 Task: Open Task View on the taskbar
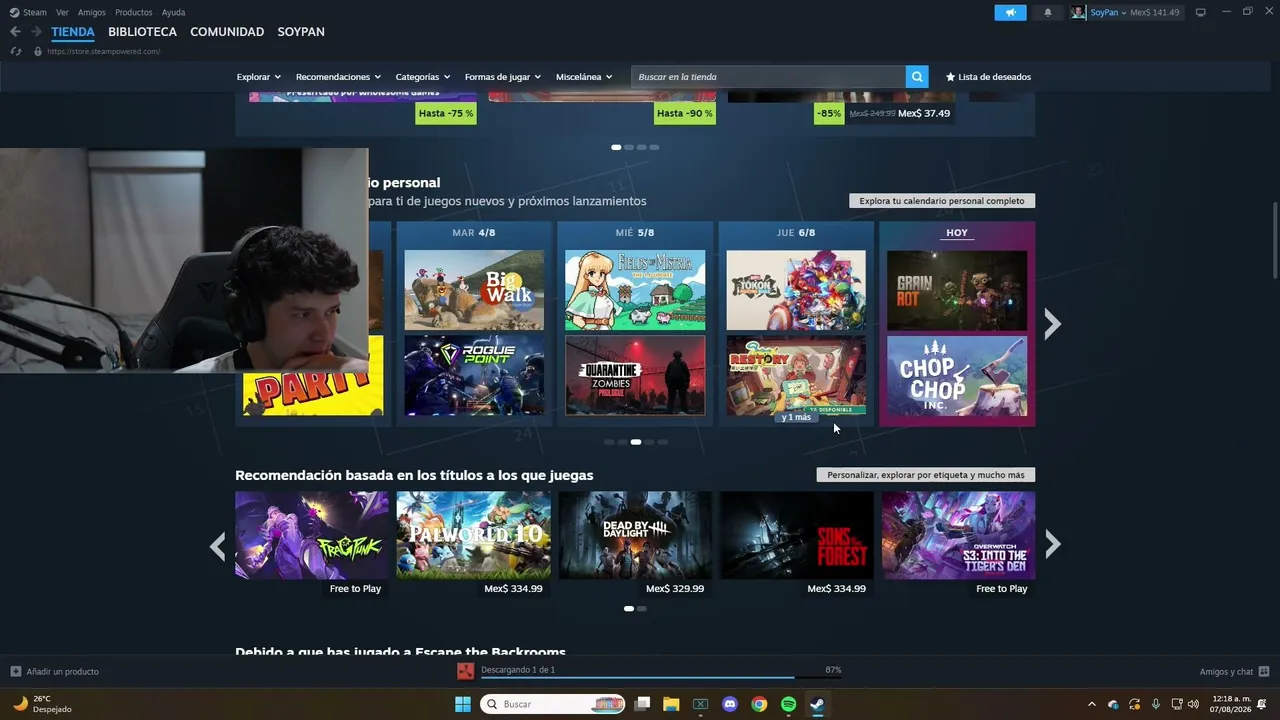[643, 704]
